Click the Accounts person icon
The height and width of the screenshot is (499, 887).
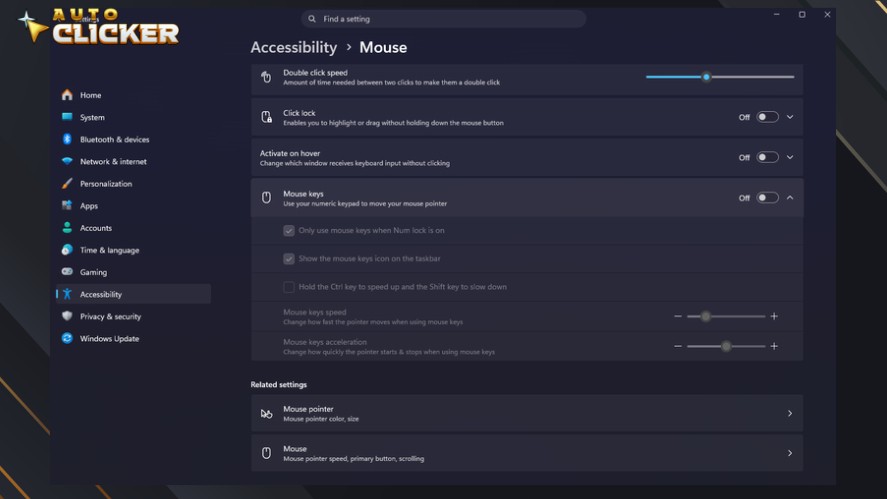pyautogui.click(x=67, y=227)
